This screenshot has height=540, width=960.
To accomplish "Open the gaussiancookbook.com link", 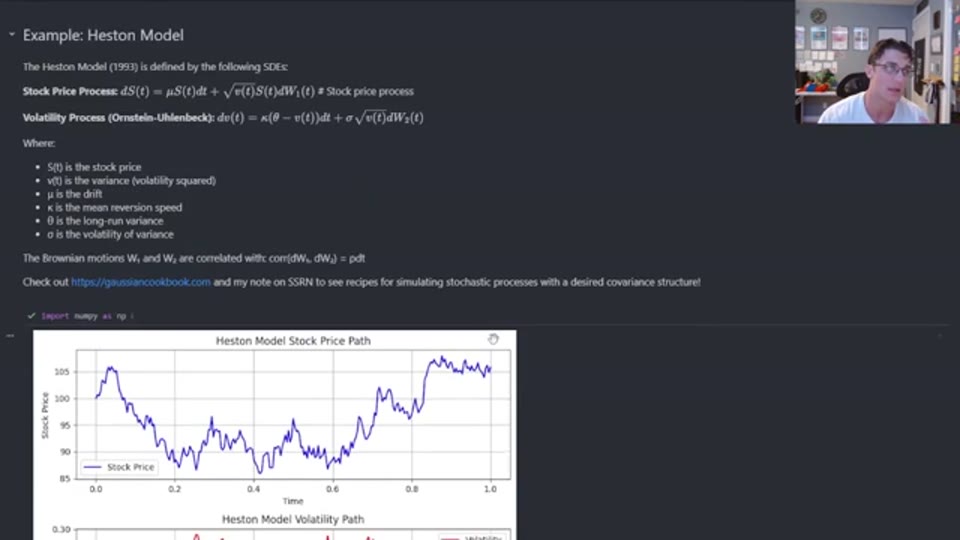I will [141, 282].
